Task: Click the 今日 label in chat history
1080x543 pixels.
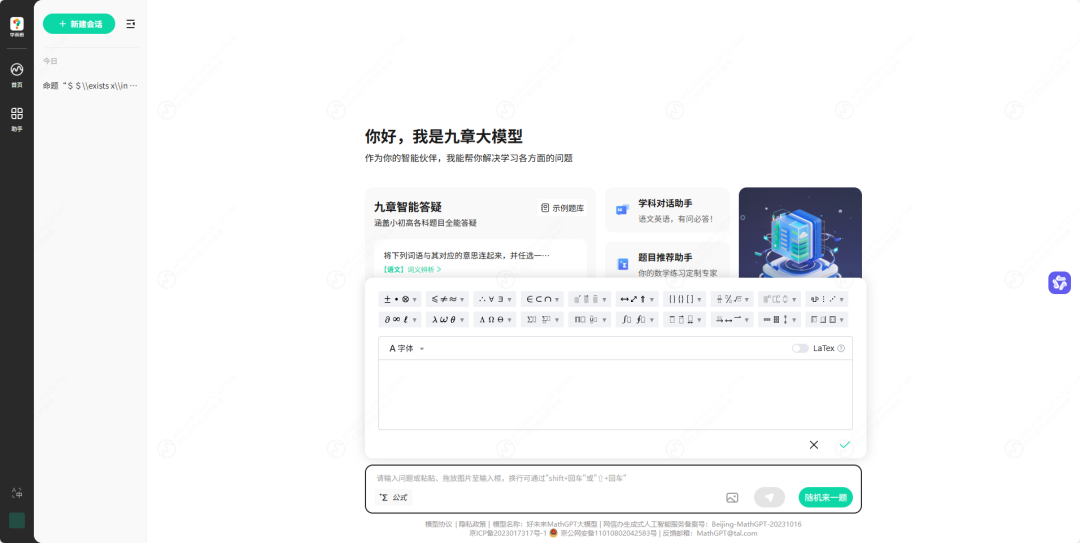Action: pyautogui.click(x=50, y=61)
